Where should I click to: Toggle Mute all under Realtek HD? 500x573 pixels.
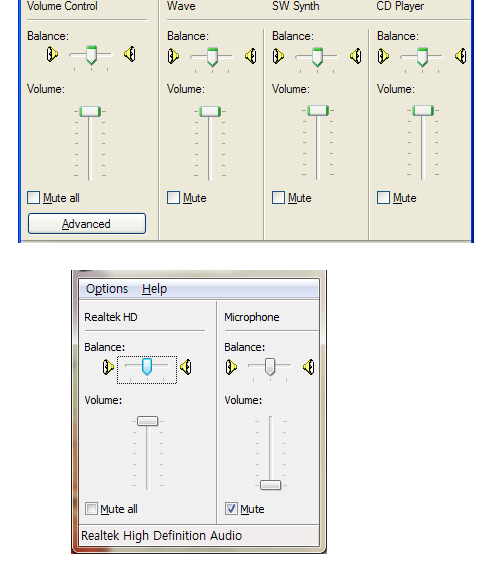[x=91, y=509]
